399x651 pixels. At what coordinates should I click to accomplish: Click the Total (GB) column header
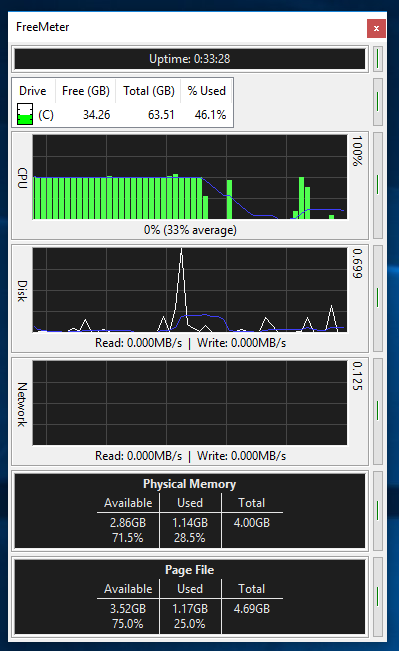point(149,91)
